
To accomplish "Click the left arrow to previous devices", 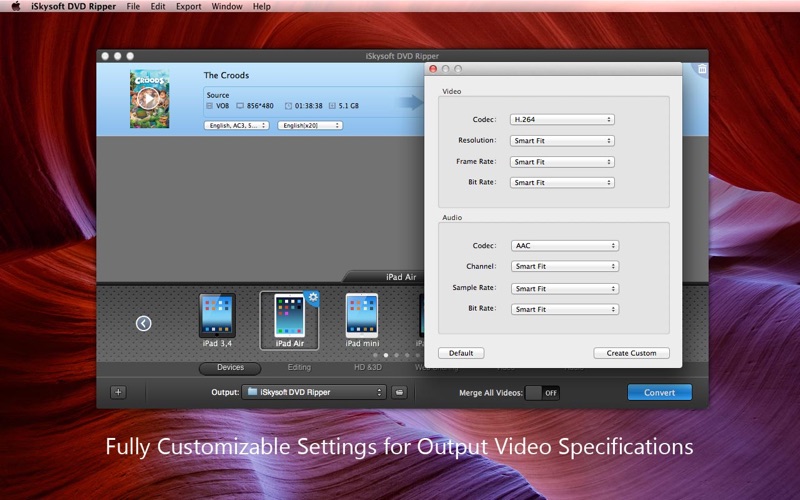I will tap(143, 323).
